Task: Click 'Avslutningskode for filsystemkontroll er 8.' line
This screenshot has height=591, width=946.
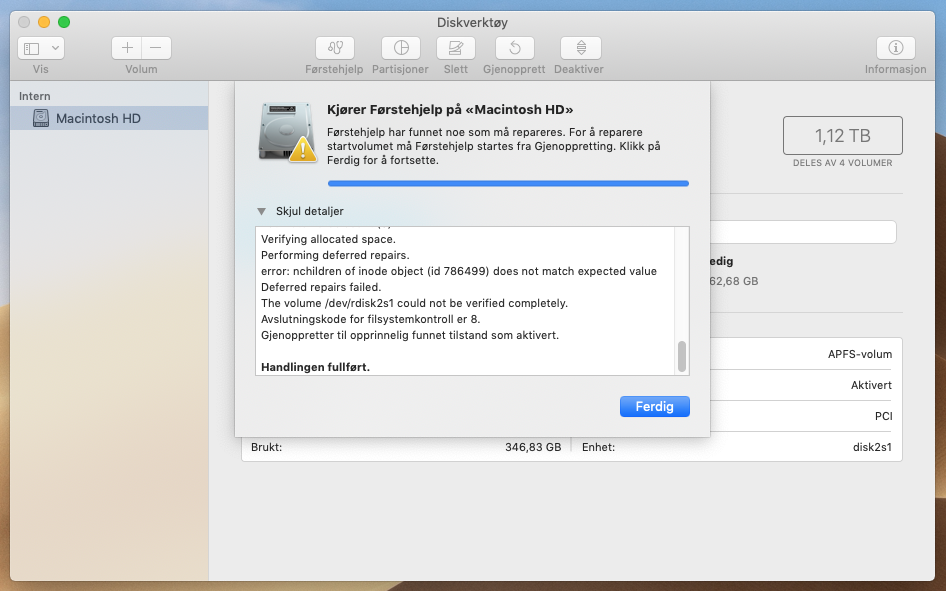Action: click(370, 319)
